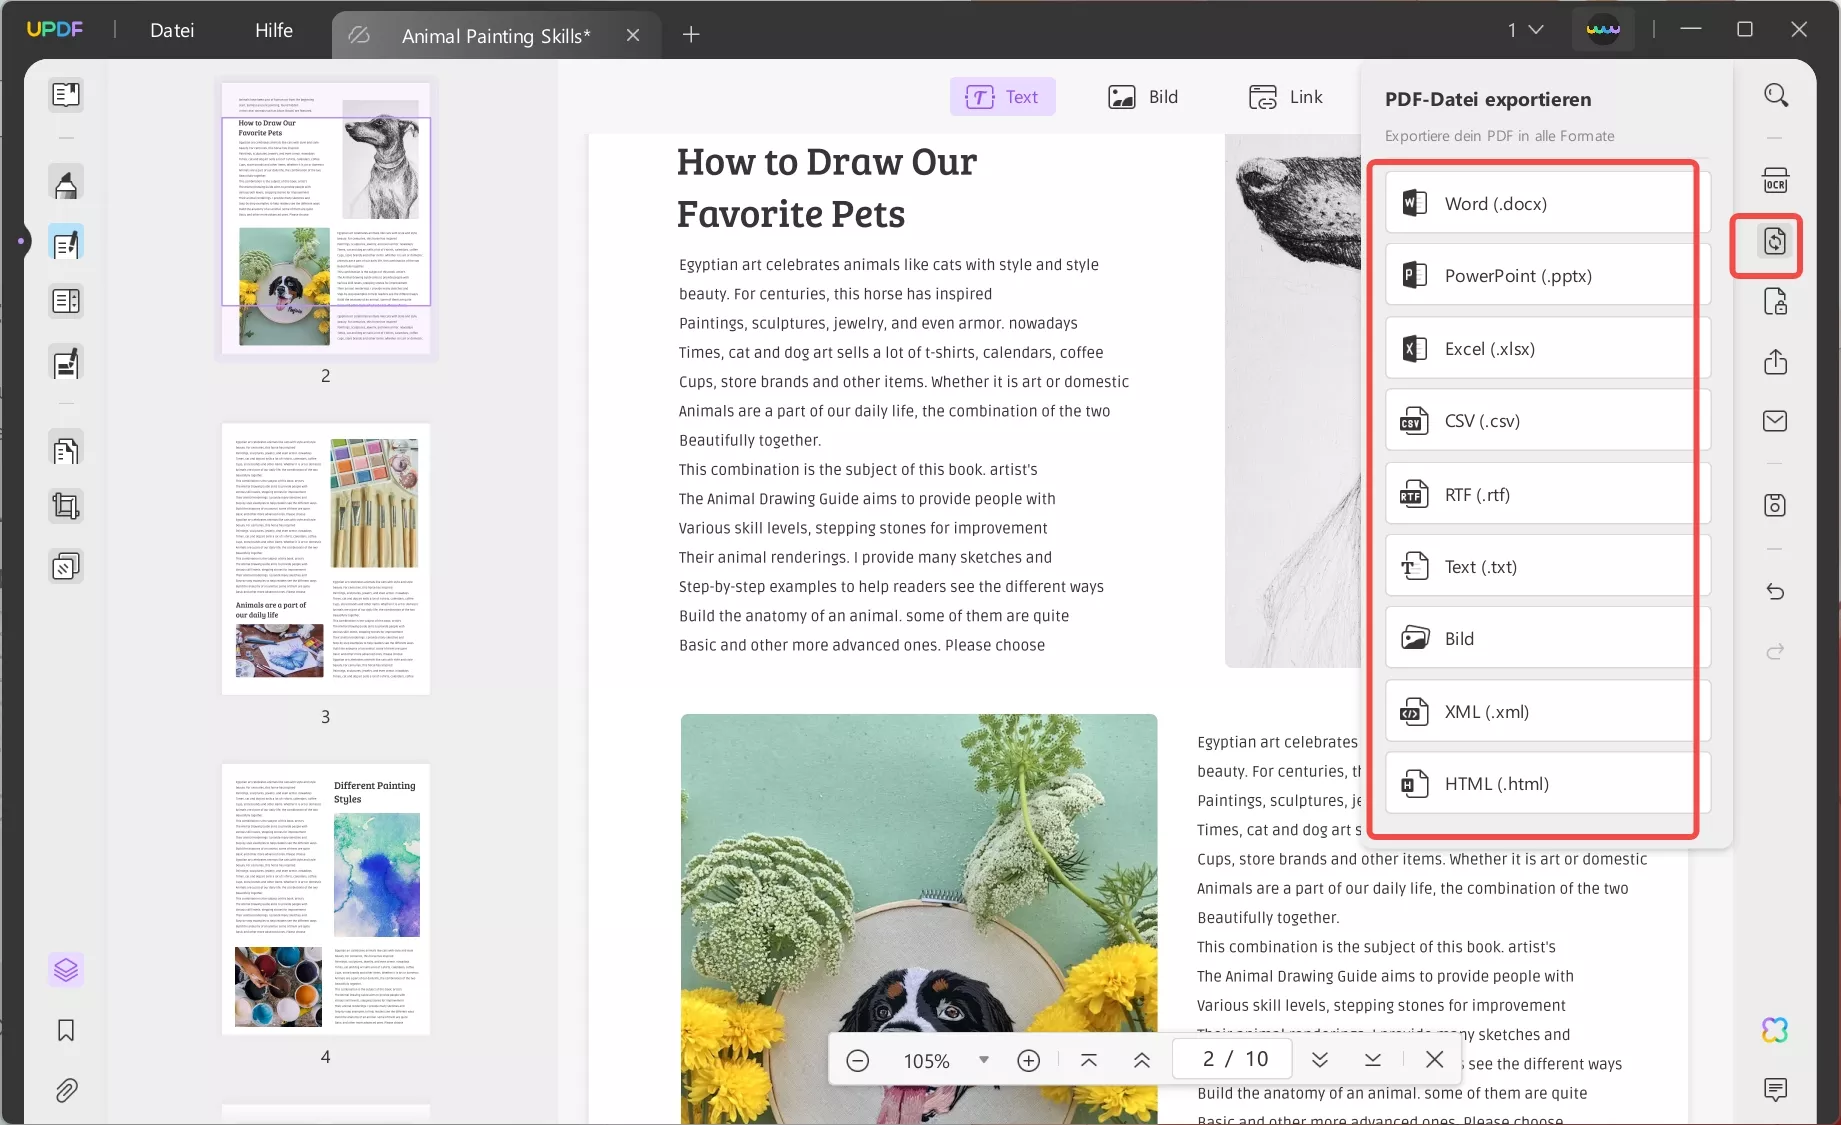Open the Watermark and background tool
Image resolution: width=1841 pixels, height=1125 pixels.
66,567
